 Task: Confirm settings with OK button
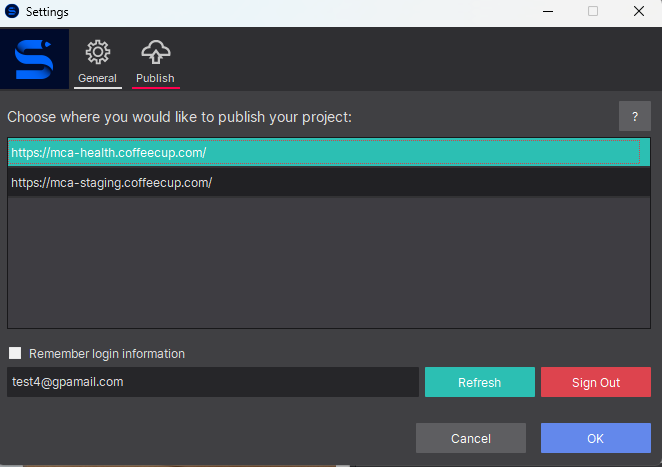596,438
